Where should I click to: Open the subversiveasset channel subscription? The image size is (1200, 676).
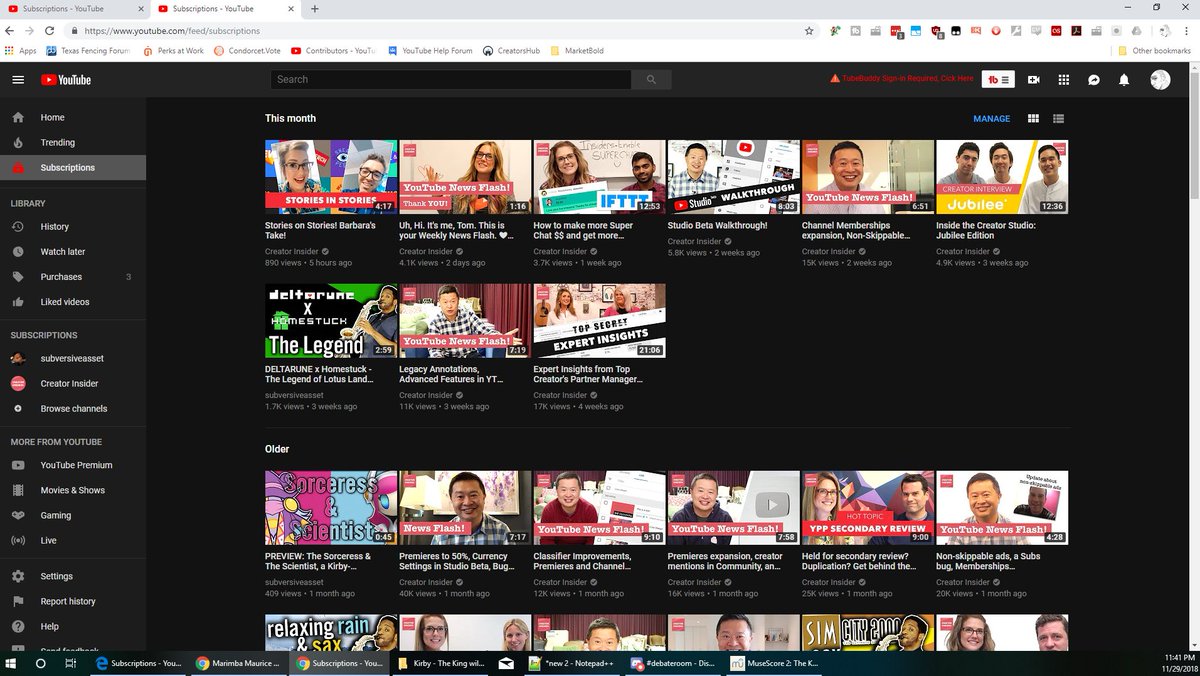pyautogui.click(x=73, y=359)
